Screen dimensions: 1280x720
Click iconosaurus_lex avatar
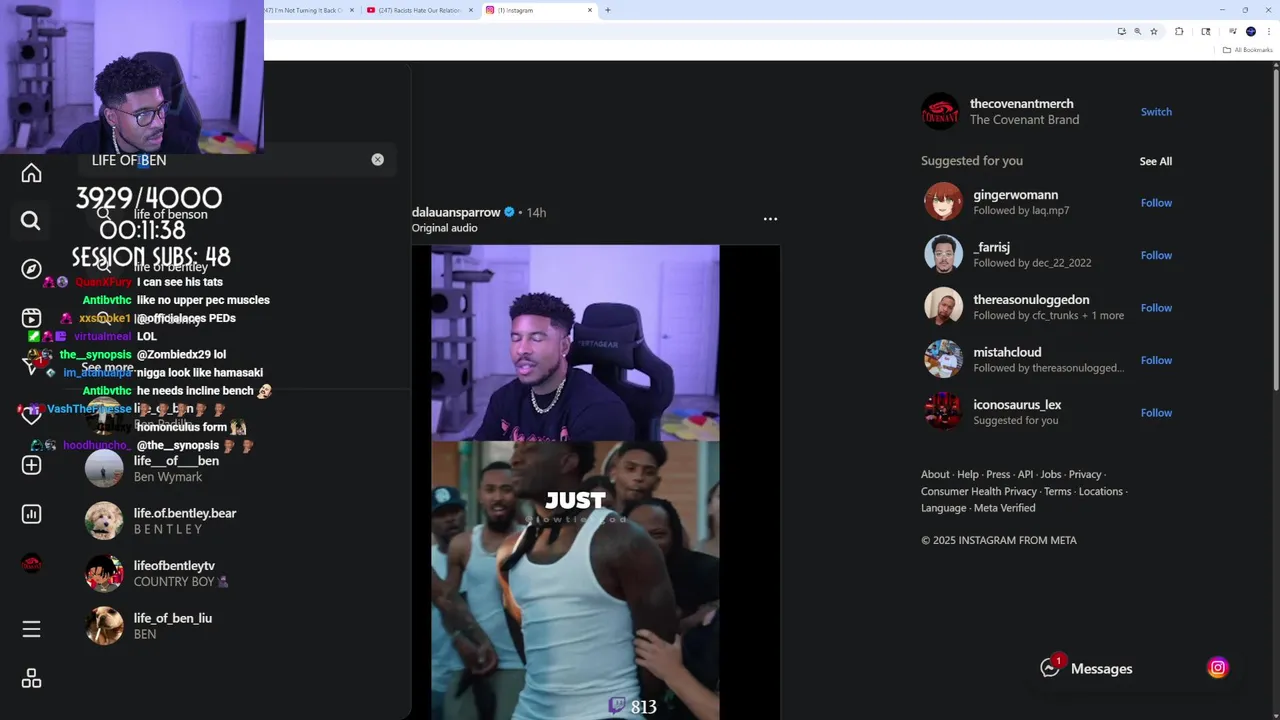tap(943, 412)
